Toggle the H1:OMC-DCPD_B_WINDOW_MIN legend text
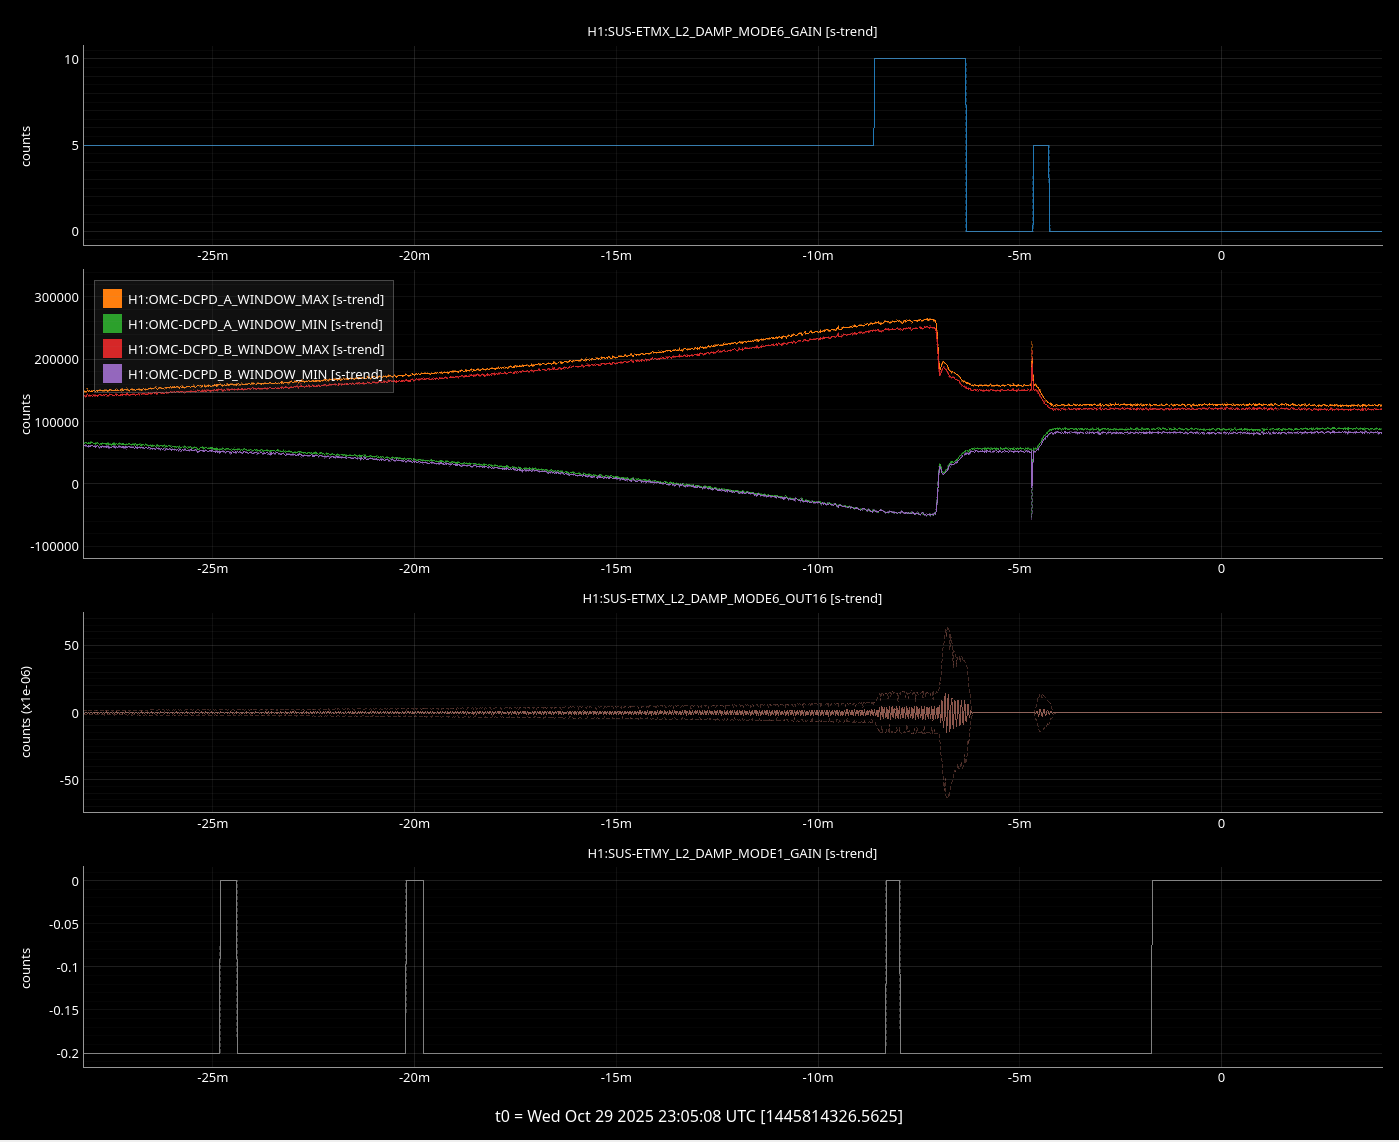Screen dimensions: 1399x1142 tap(255, 374)
